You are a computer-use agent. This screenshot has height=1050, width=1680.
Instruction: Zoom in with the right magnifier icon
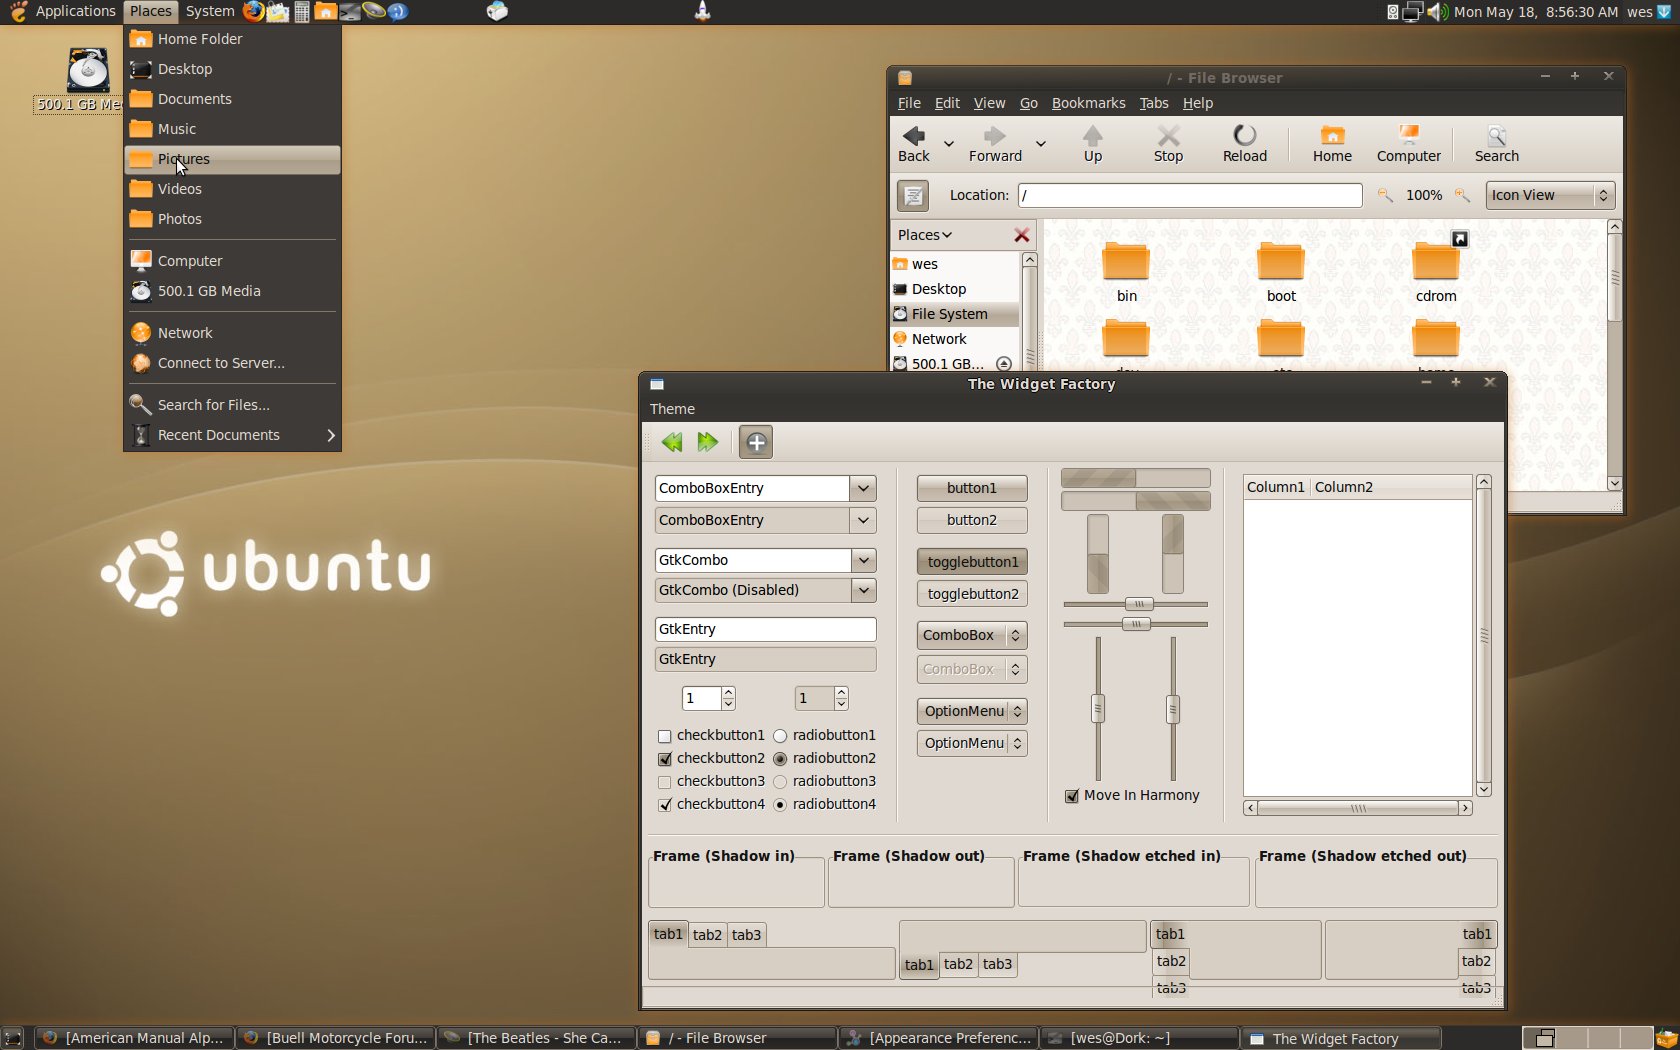tap(1462, 195)
